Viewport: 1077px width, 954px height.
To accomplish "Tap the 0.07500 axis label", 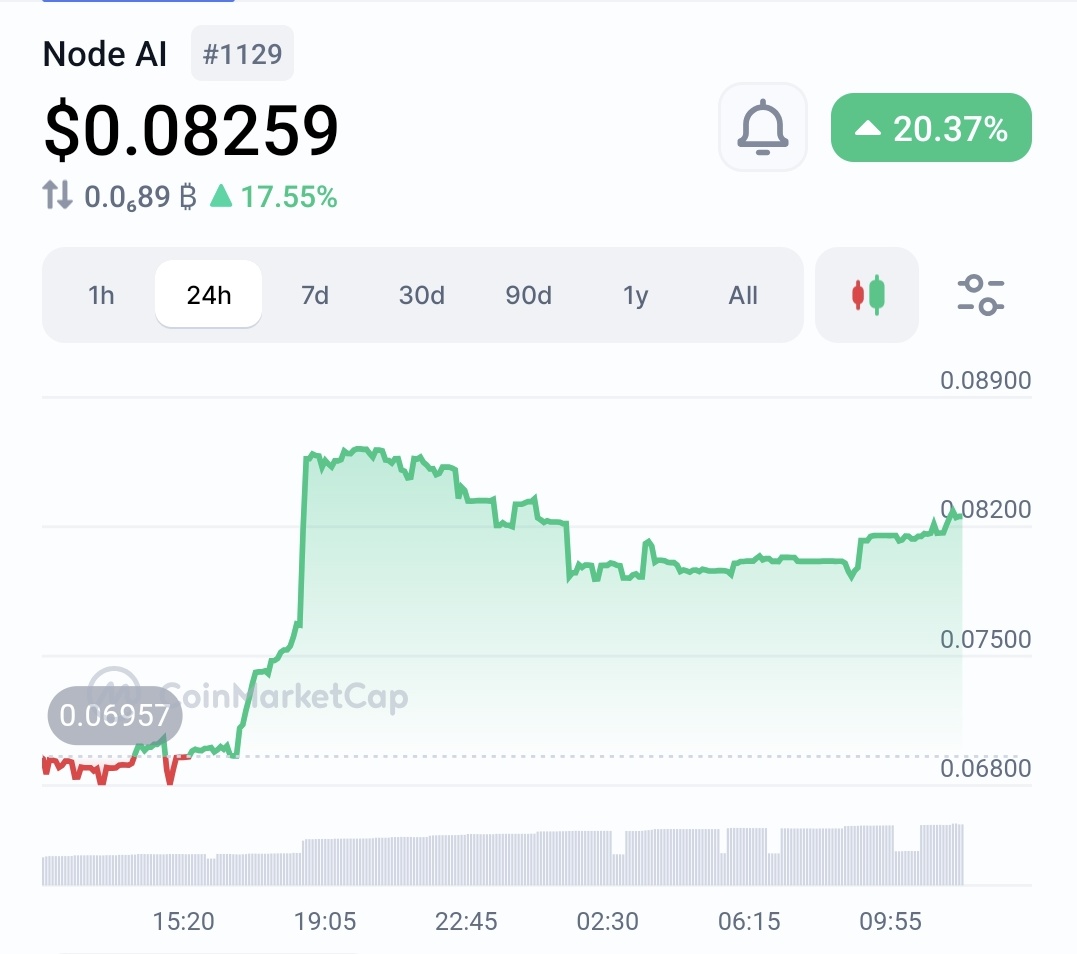I will click(985, 639).
